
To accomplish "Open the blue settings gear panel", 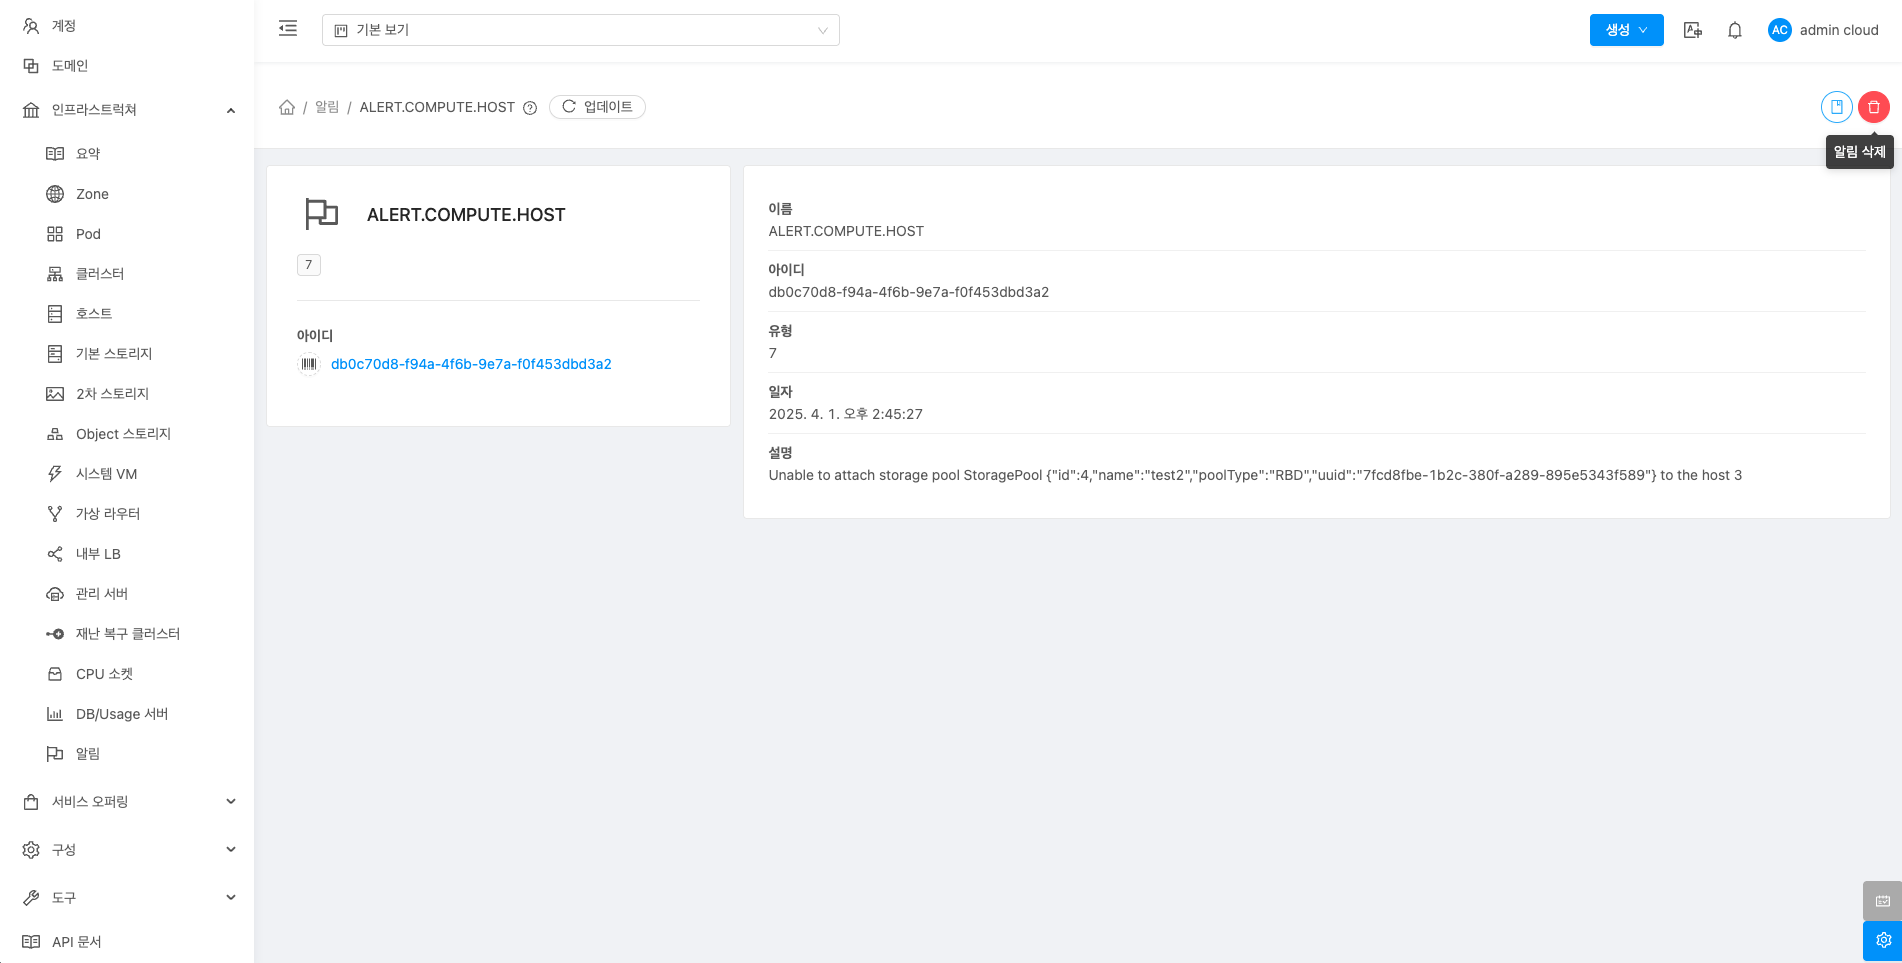I will pos(1882,941).
